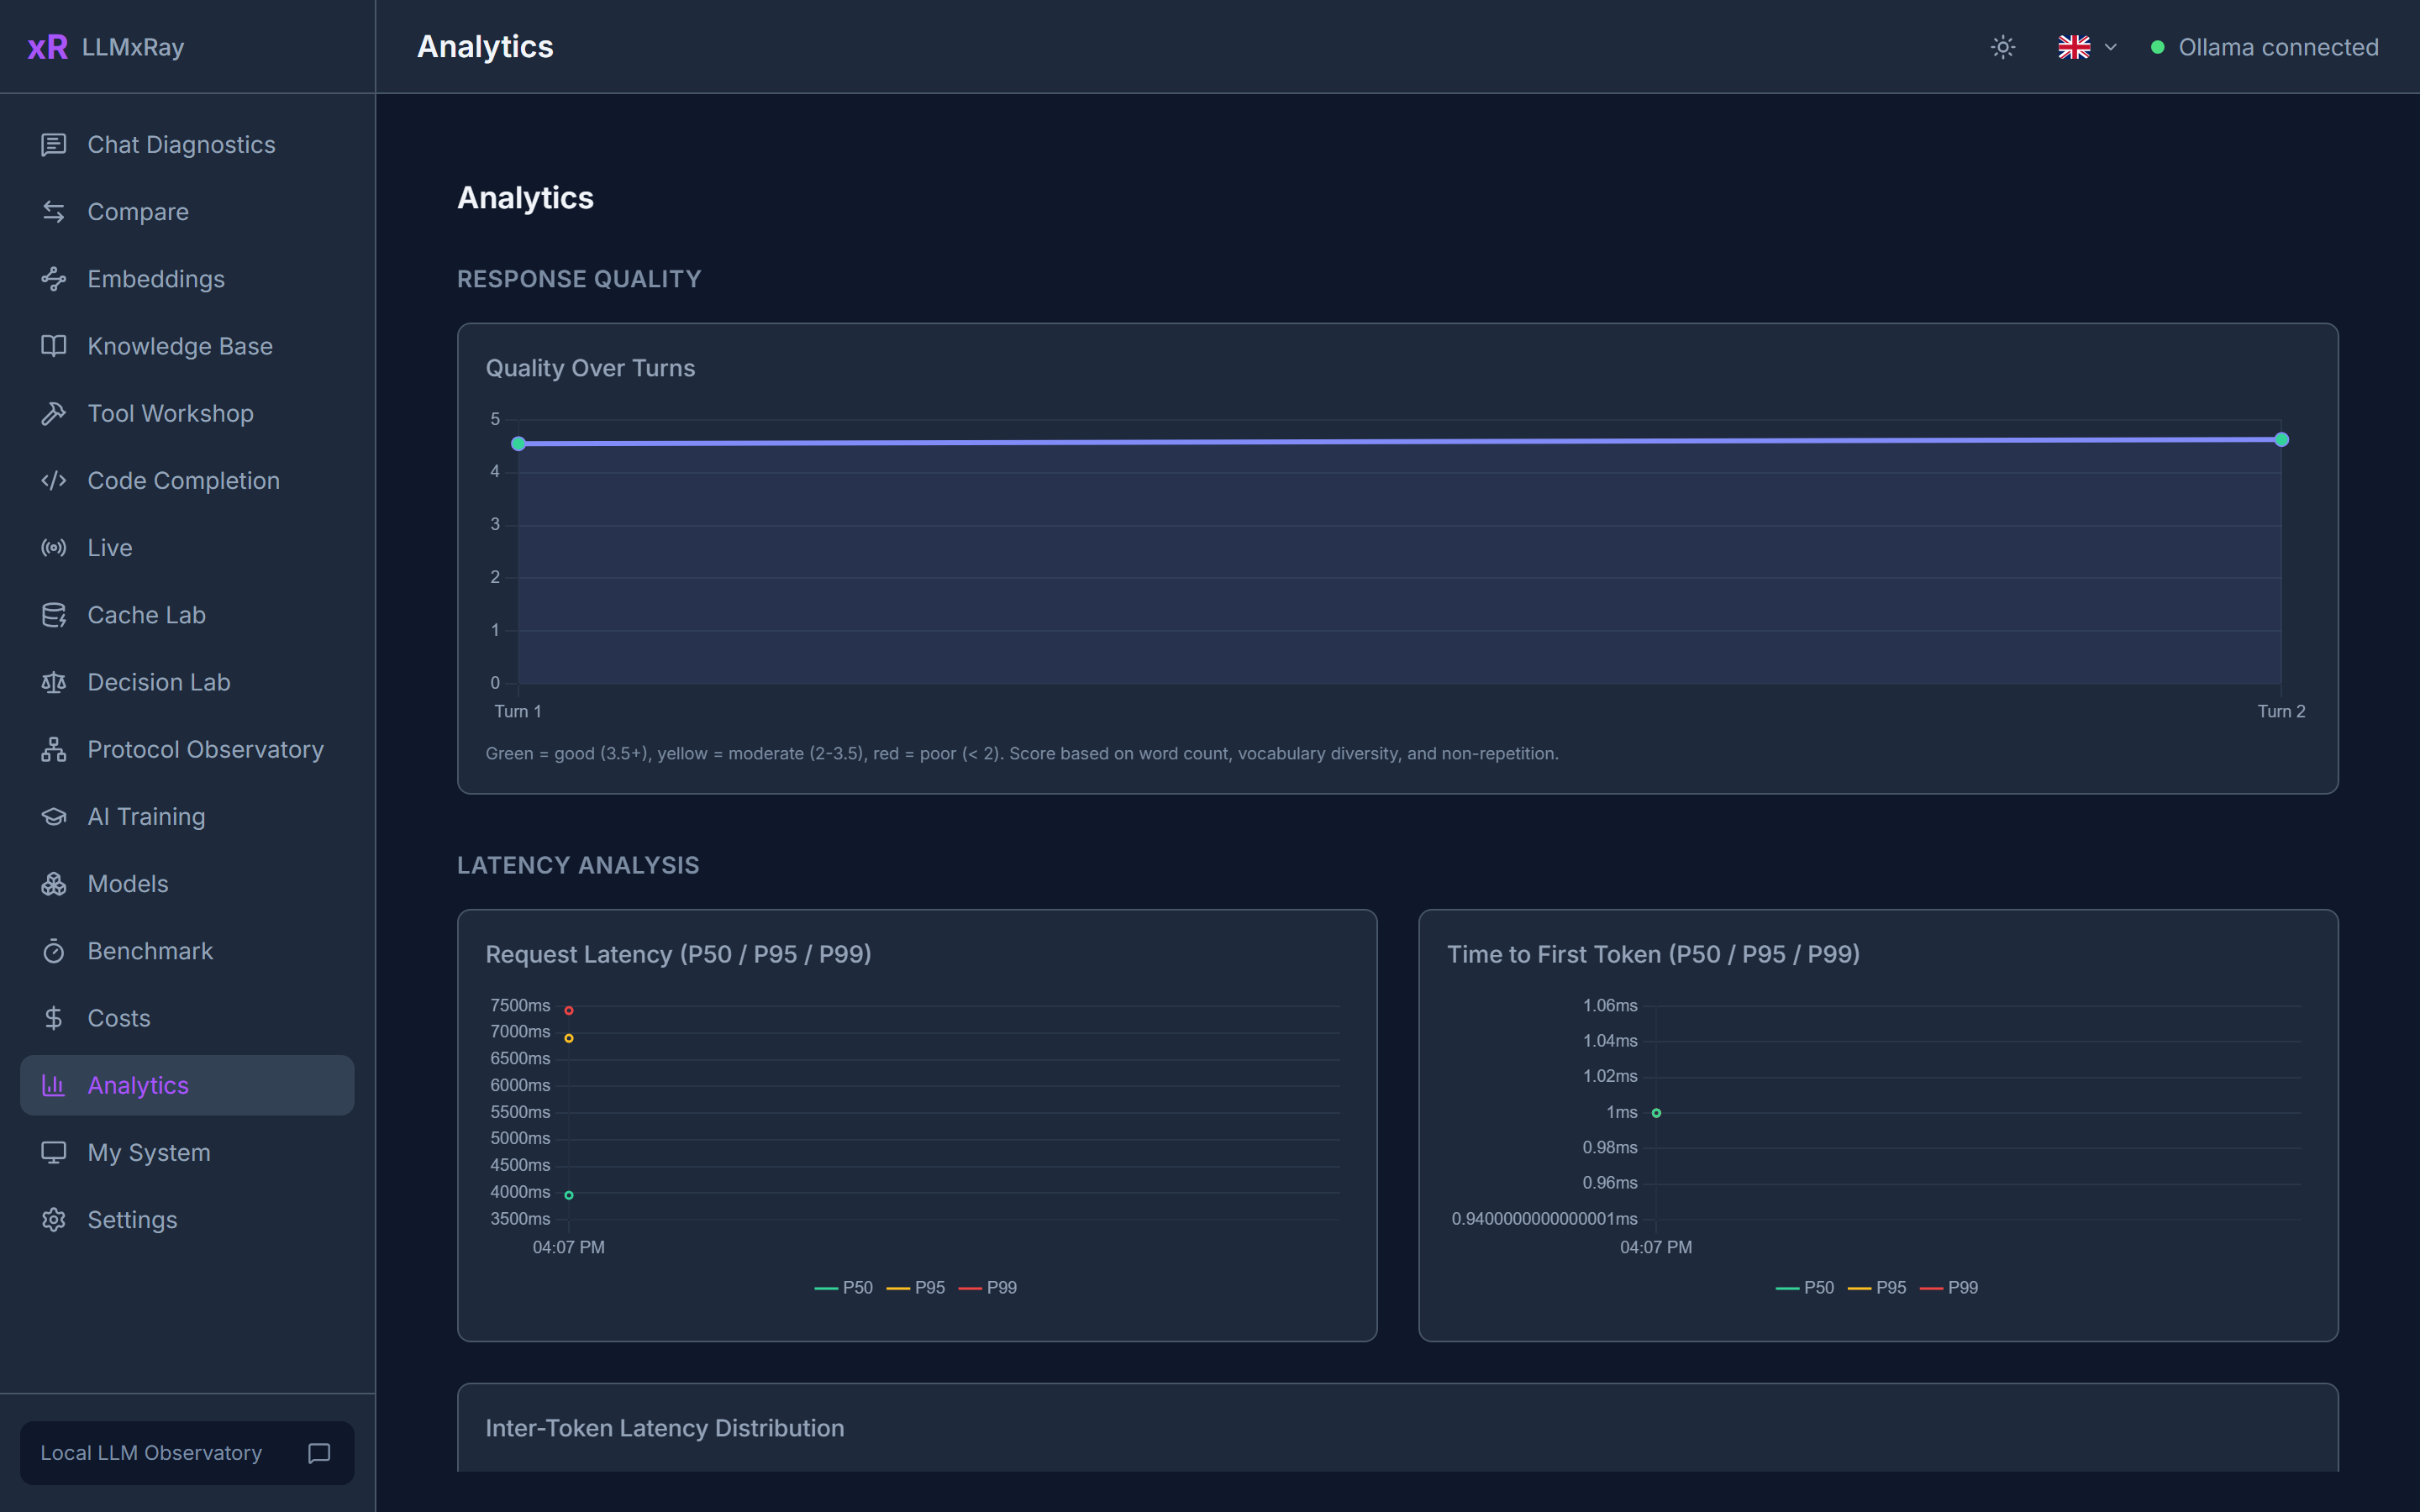Click the Time to First Token data point
The height and width of the screenshot is (1512, 2420).
click(x=1656, y=1113)
